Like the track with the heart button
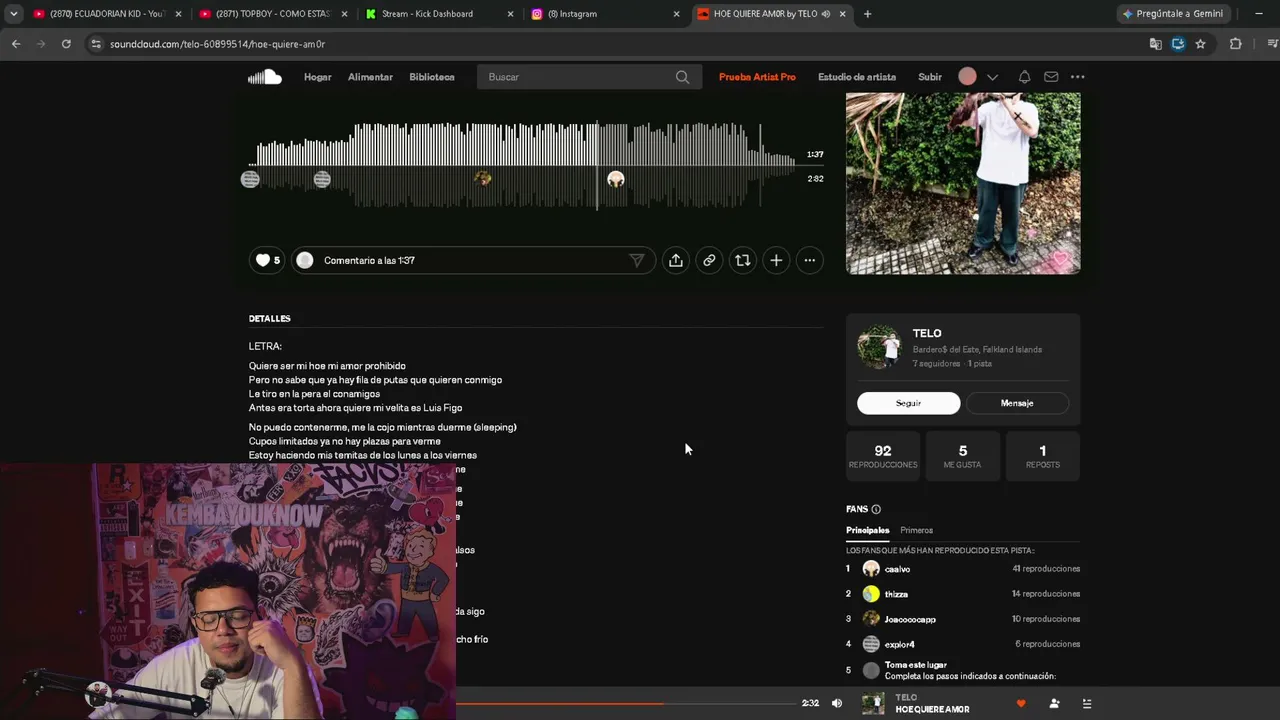Image resolution: width=1280 pixels, height=720 pixels. click(x=268, y=260)
